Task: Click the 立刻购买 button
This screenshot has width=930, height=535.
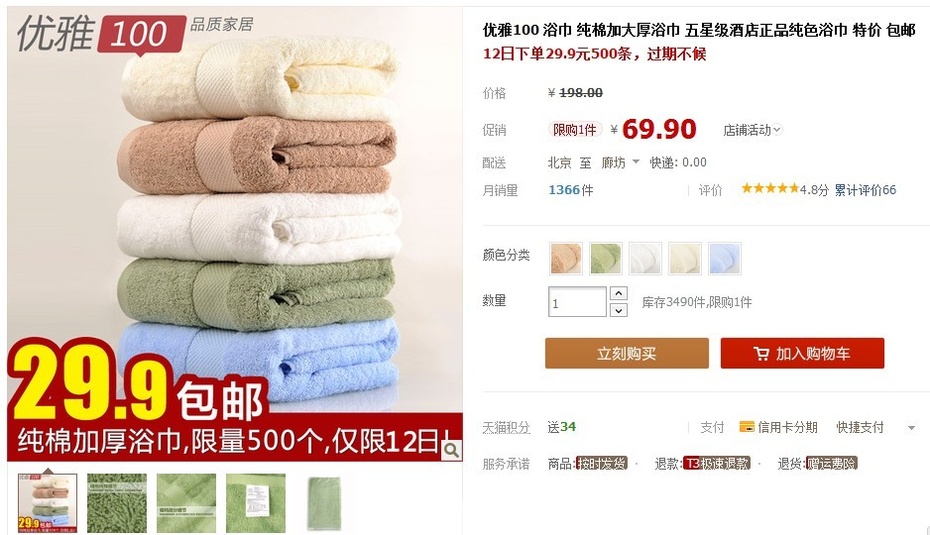Action: pyautogui.click(x=627, y=354)
